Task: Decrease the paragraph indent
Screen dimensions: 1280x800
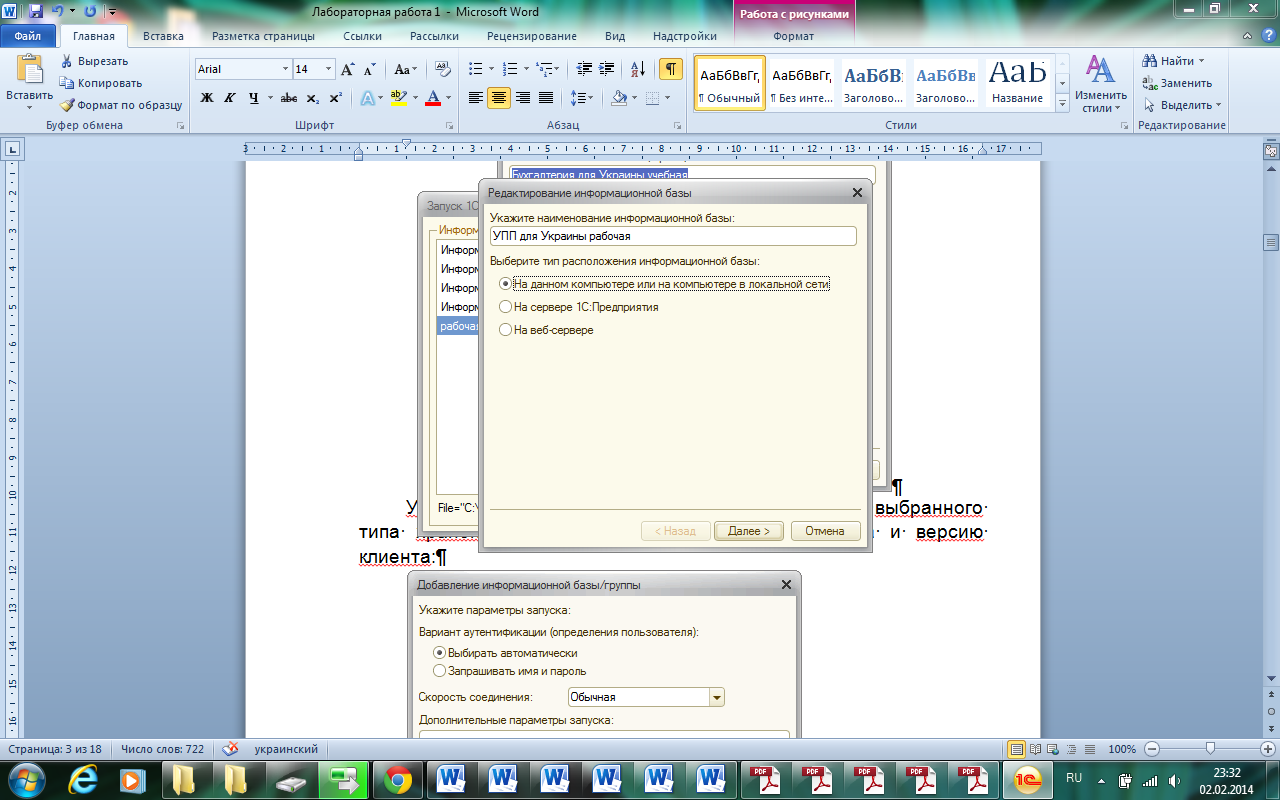Action: click(x=585, y=69)
